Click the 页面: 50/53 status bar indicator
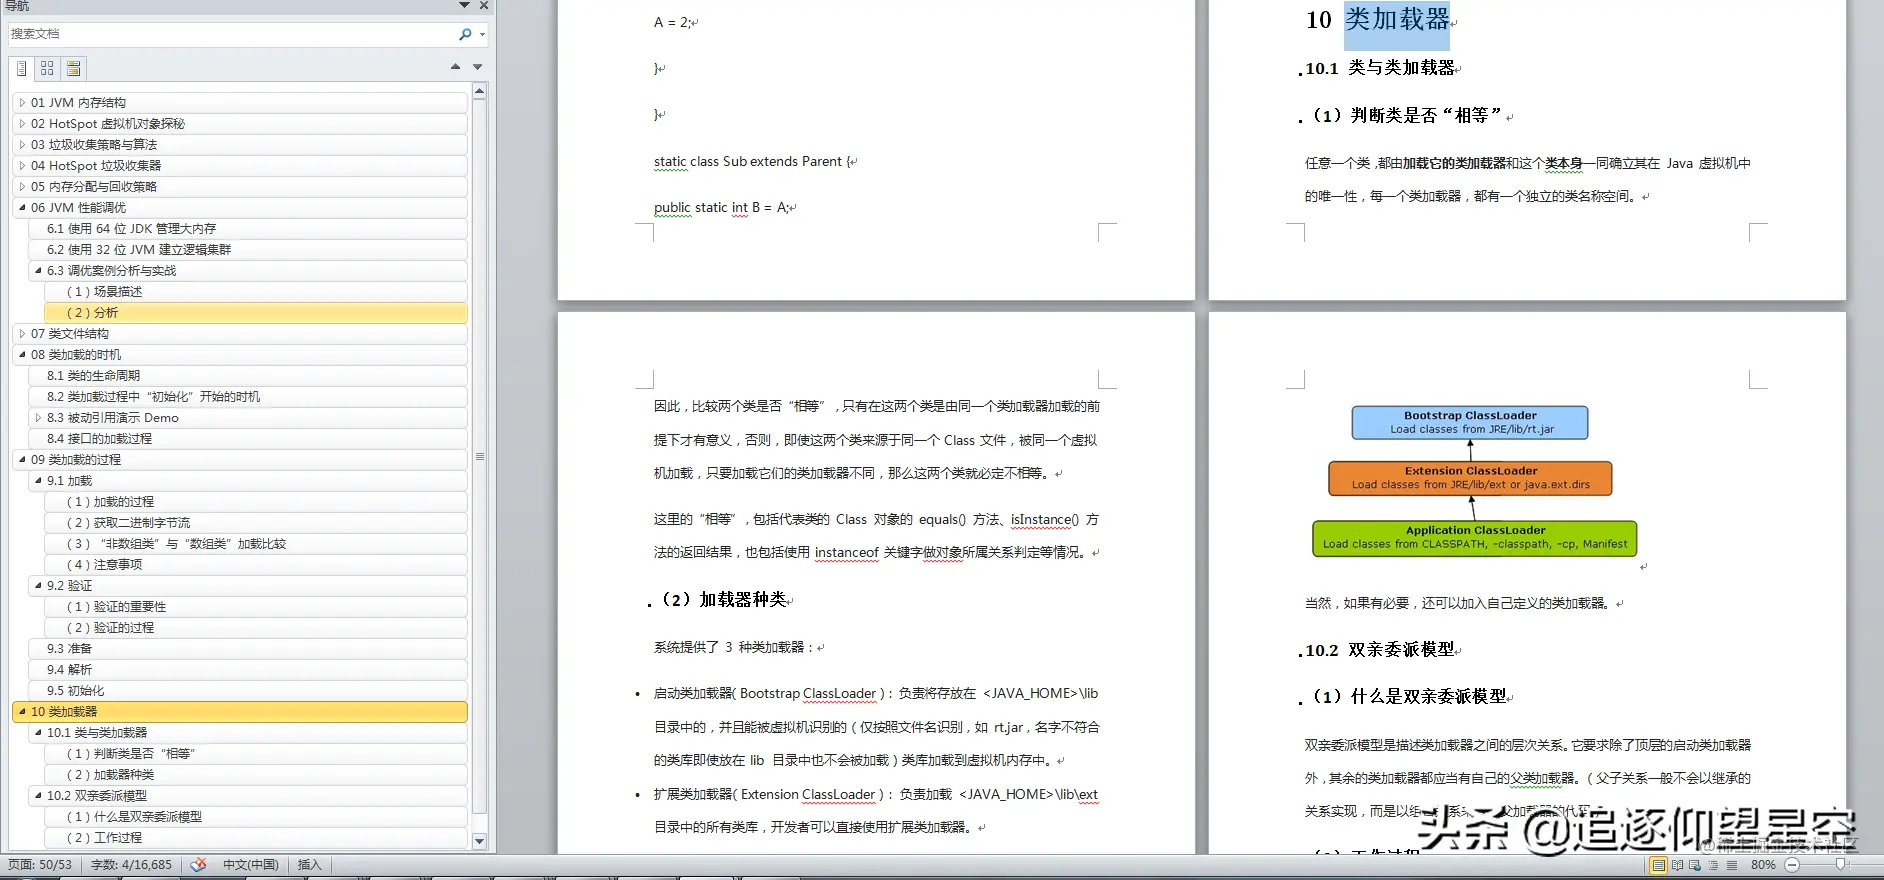The height and width of the screenshot is (880, 1884). coord(40,865)
